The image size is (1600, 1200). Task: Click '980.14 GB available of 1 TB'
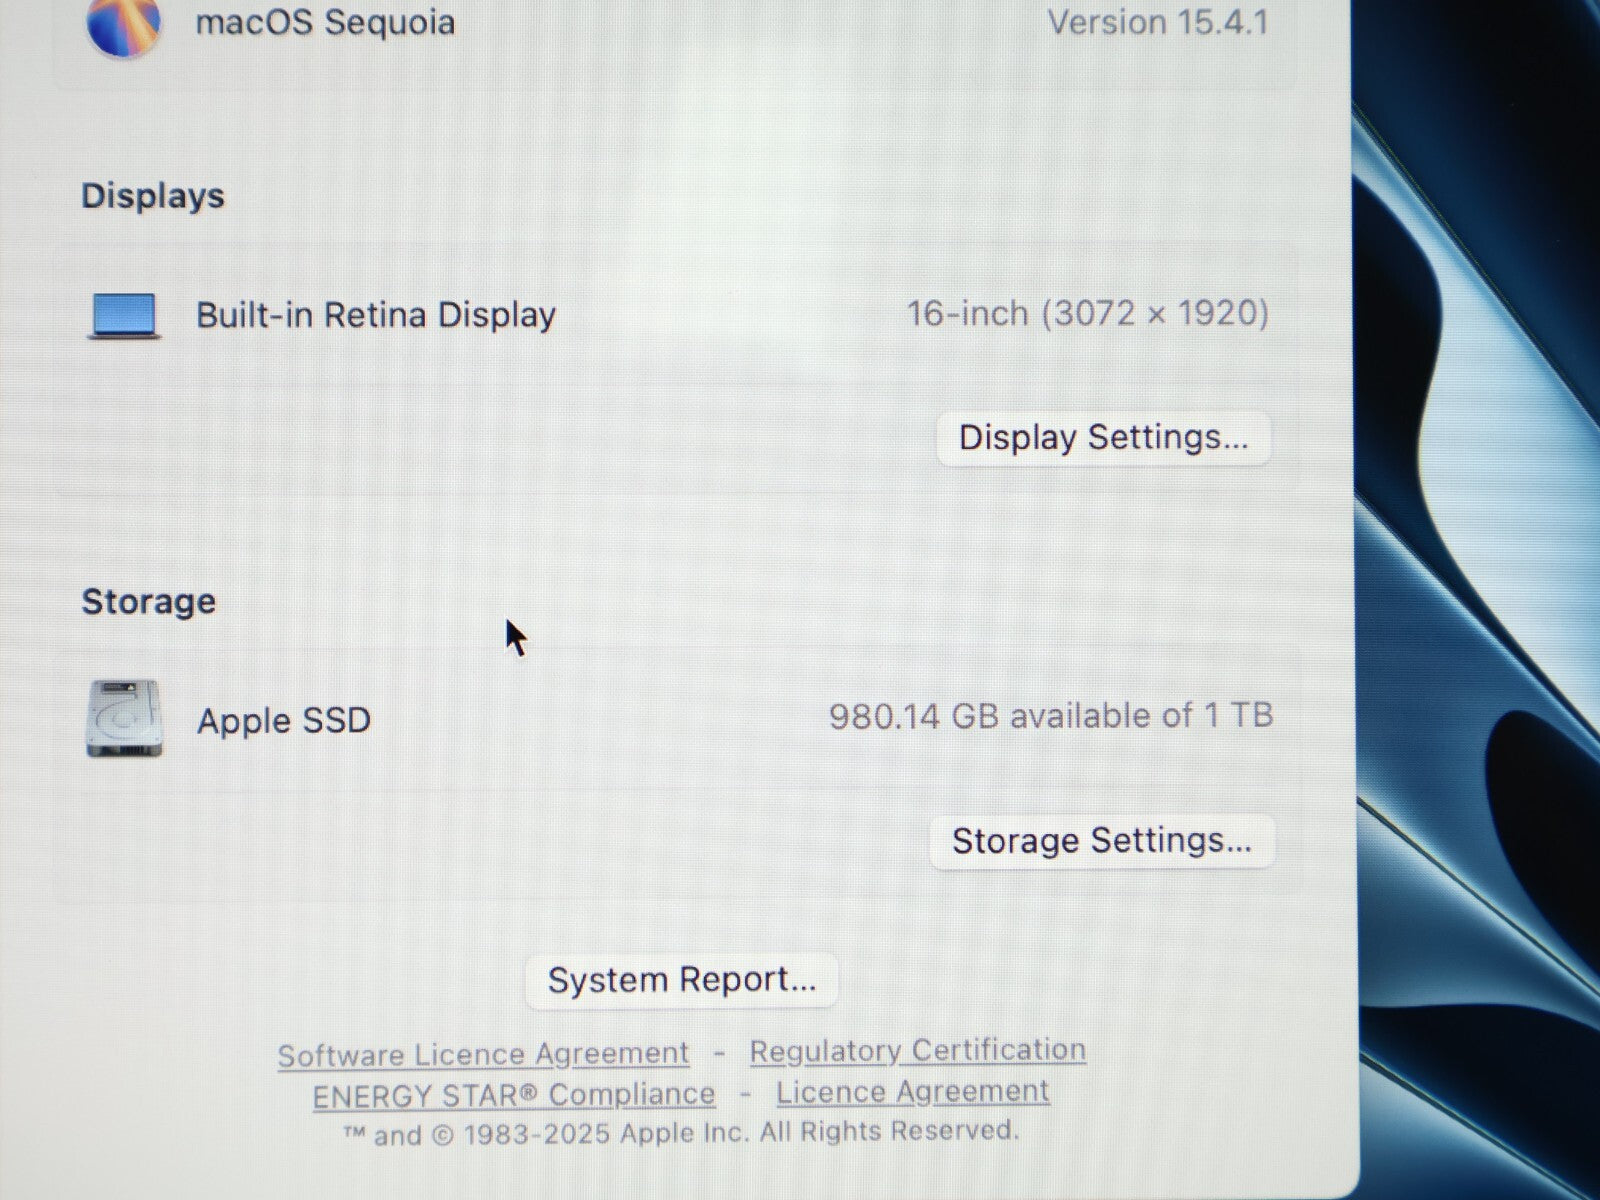click(x=1051, y=716)
